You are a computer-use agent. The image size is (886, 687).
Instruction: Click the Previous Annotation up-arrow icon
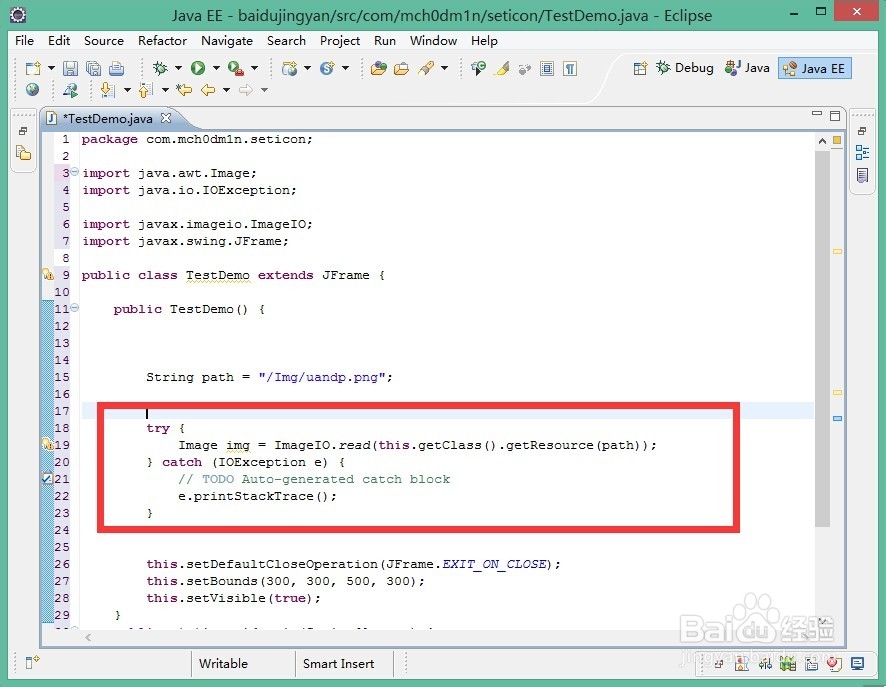pyautogui.click(x=146, y=89)
